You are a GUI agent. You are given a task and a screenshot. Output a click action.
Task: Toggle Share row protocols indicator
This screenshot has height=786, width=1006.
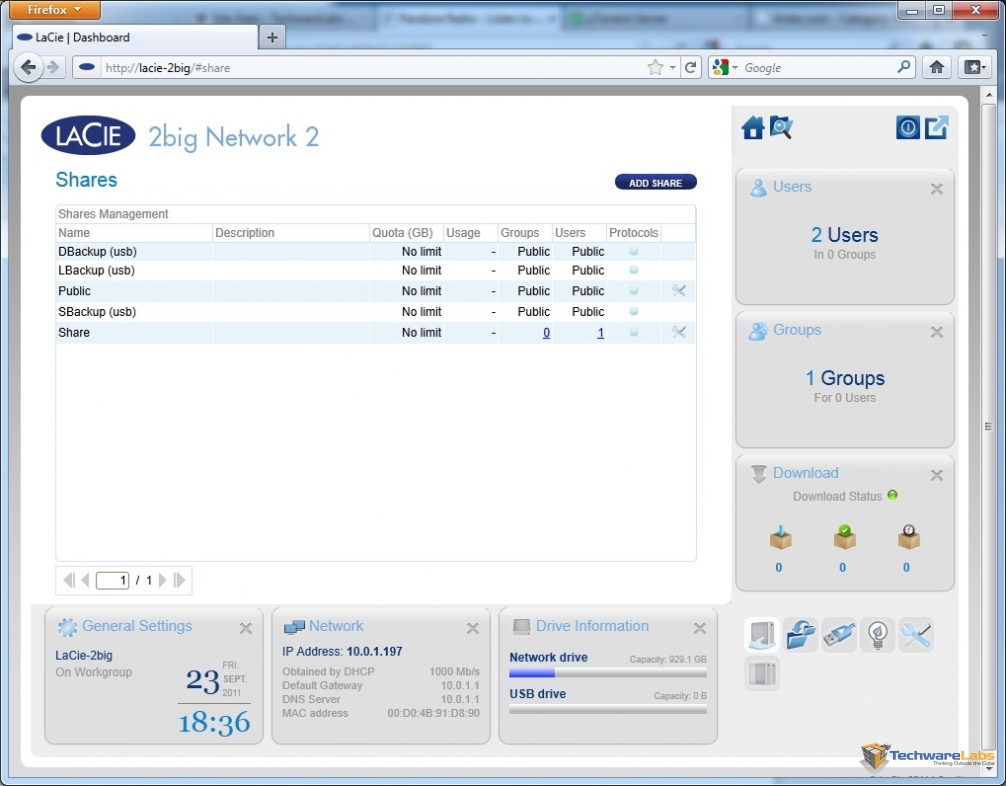tap(634, 332)
